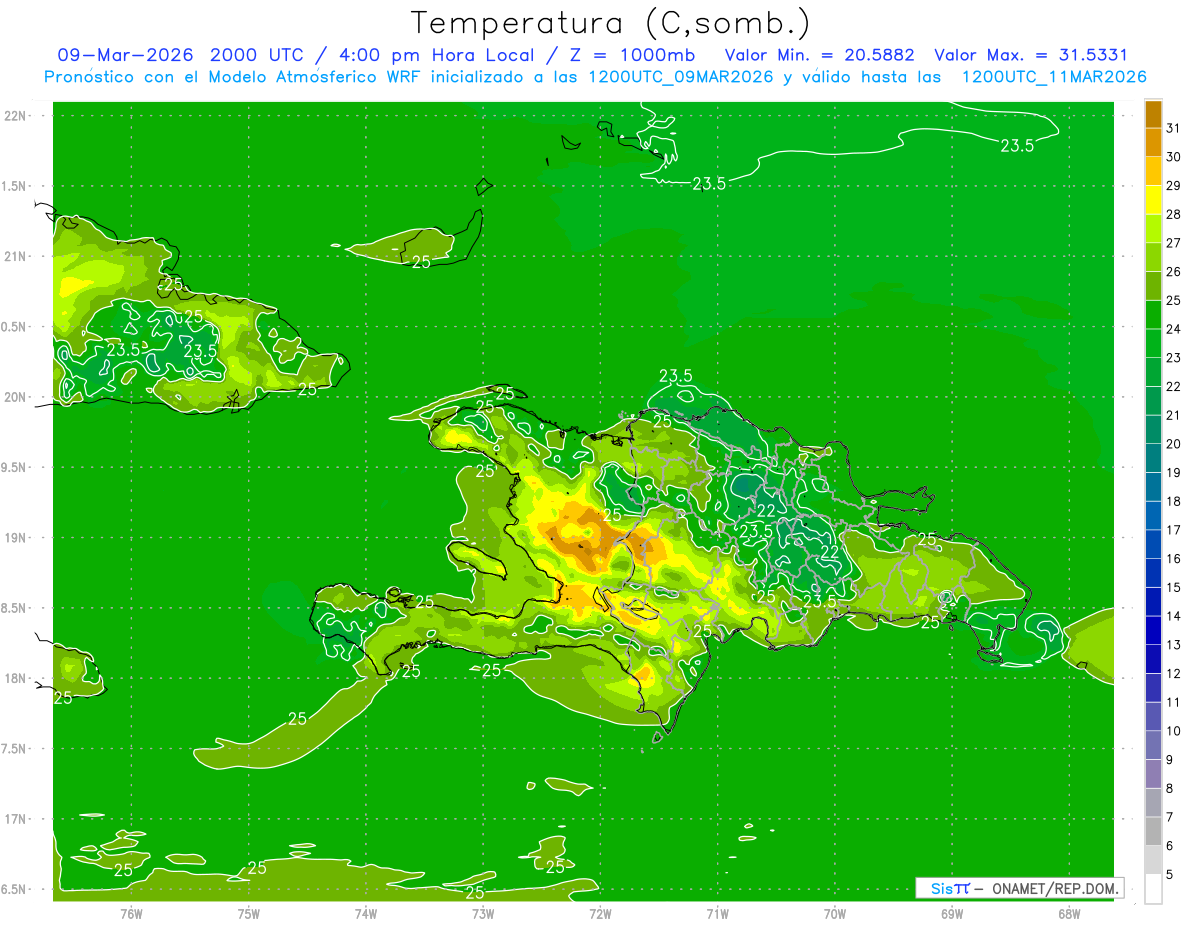
Task: Click the '25' contour label on the bottom map edge
Action: pos(475,892)
